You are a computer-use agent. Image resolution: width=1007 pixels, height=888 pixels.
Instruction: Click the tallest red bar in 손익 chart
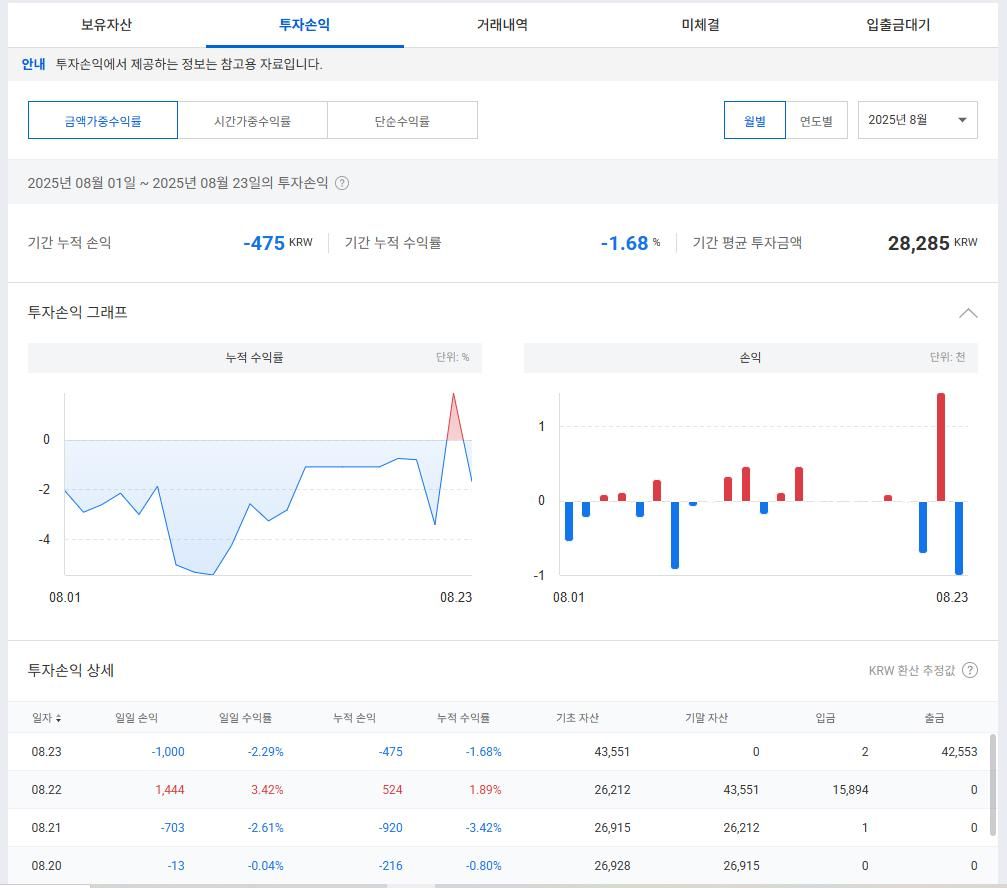(941, 447)
